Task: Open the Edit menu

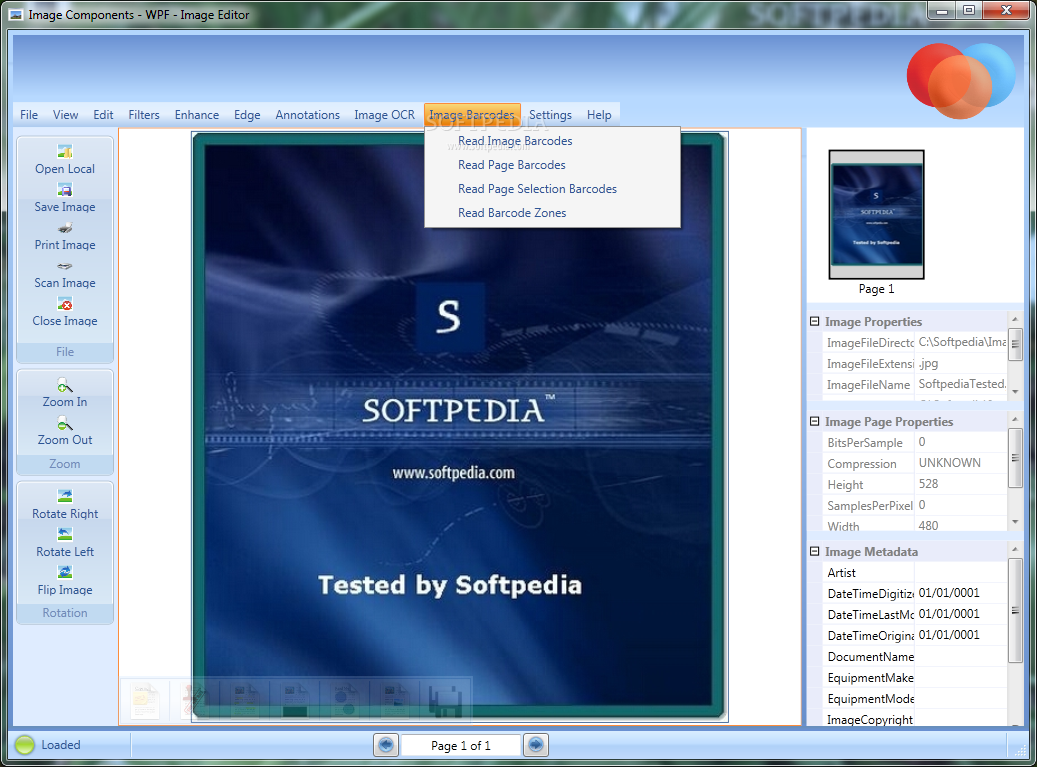Action: (x=103, y=114)
